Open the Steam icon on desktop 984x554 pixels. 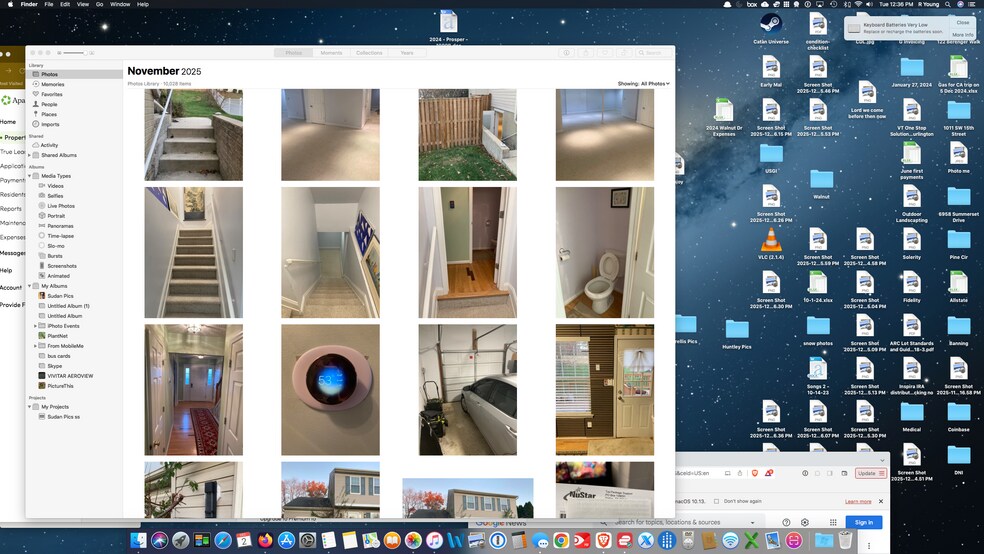point(771,24)
